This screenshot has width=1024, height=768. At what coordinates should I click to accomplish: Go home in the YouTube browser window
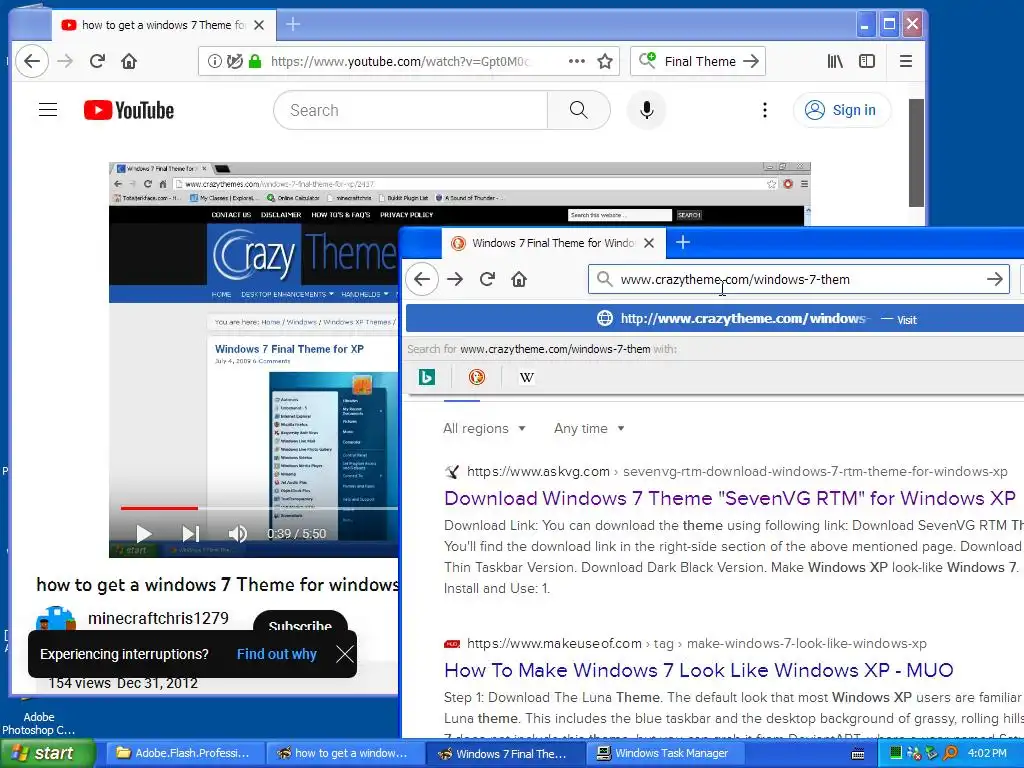click(129, 61)
